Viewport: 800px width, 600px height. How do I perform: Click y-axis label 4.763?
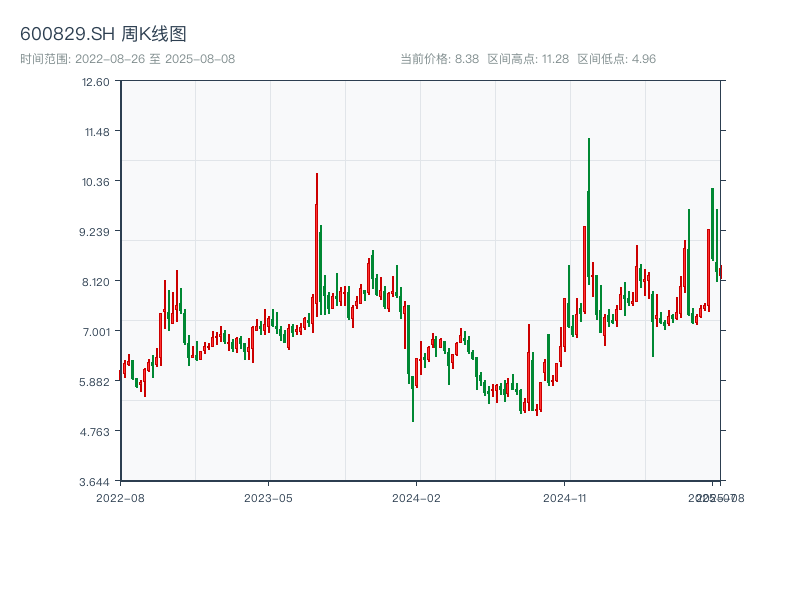pos(94,432)
